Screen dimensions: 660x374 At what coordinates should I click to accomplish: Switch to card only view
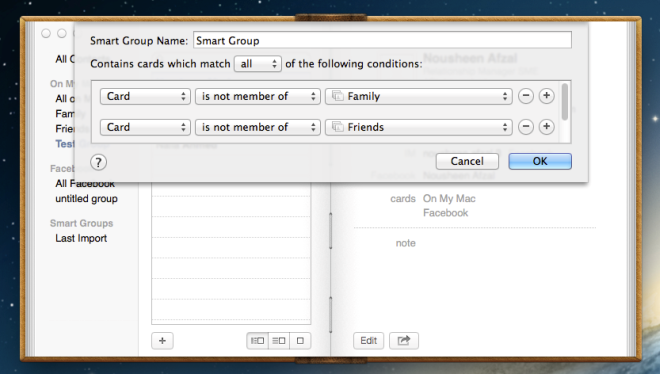(300, 341)
